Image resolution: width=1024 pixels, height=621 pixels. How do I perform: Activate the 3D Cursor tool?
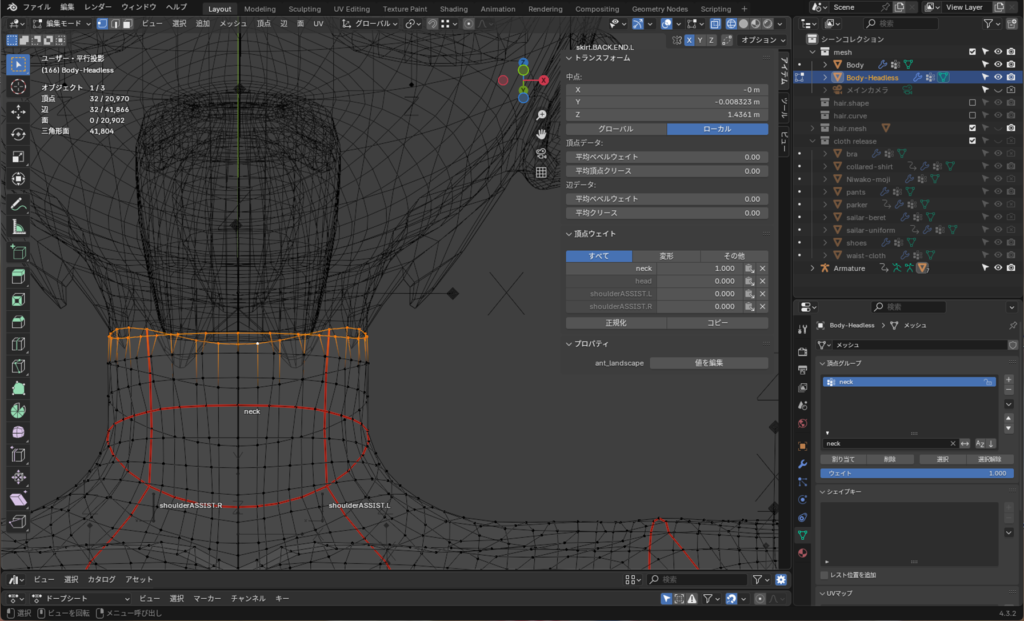[x=18, y=87]
